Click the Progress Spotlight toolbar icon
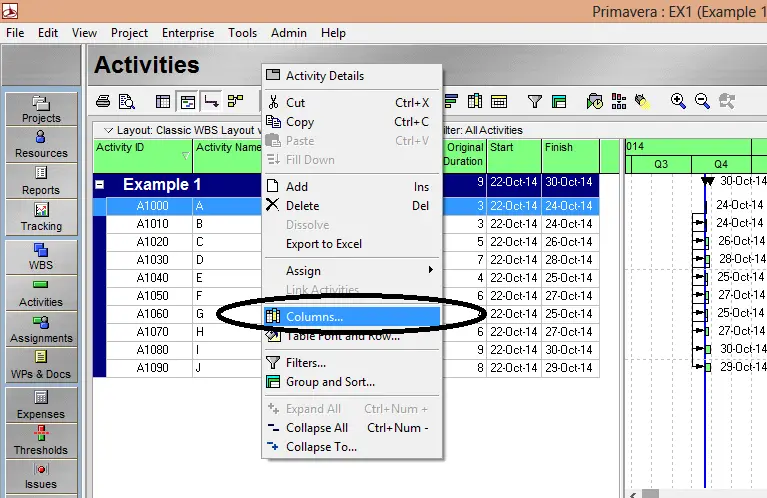The image size is (767, 498). point(642,101)
